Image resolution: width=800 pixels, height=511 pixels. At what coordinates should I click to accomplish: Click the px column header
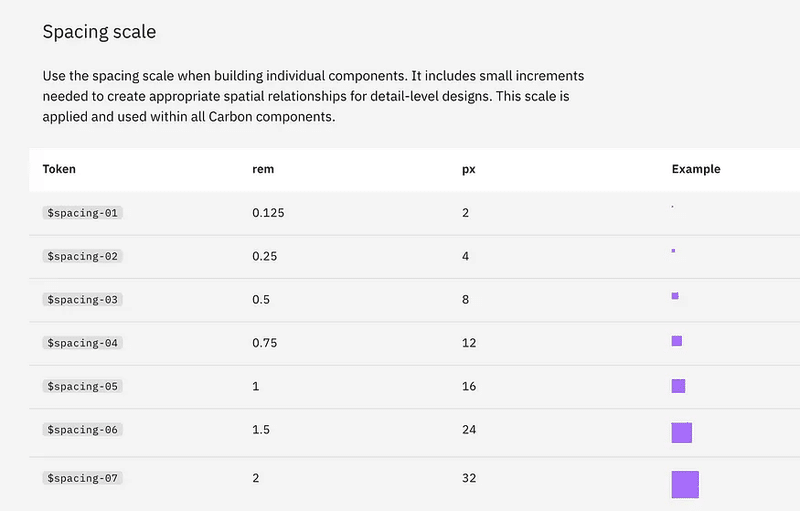468,169
